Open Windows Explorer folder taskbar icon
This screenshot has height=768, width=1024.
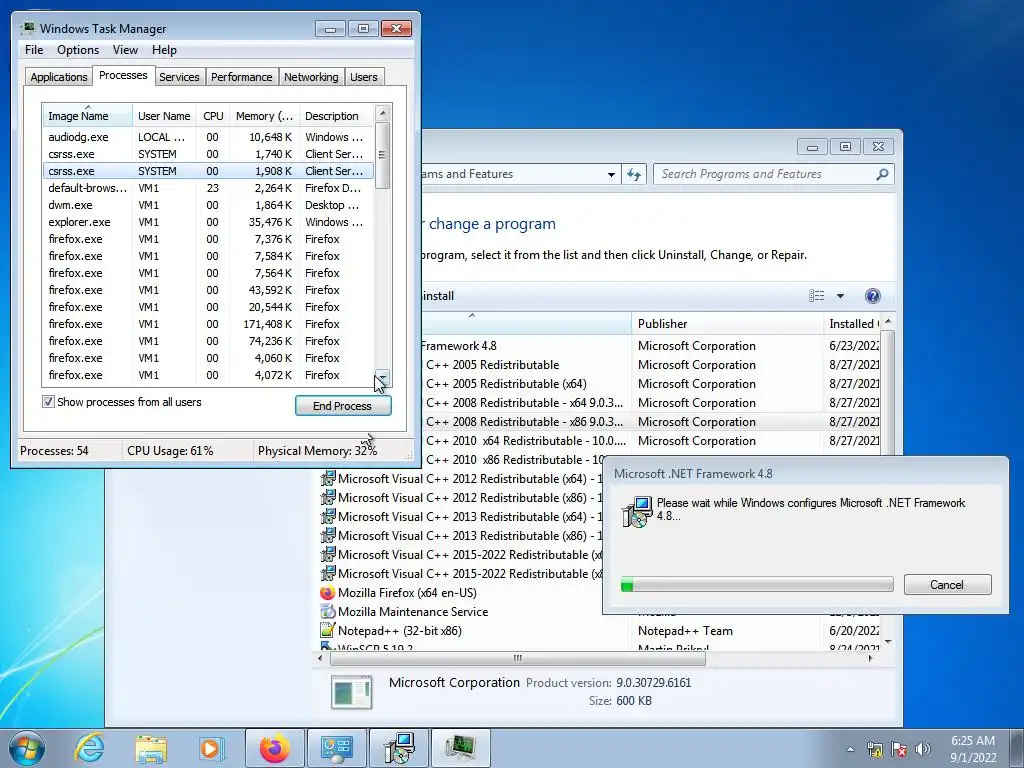(x=151, y=748)
